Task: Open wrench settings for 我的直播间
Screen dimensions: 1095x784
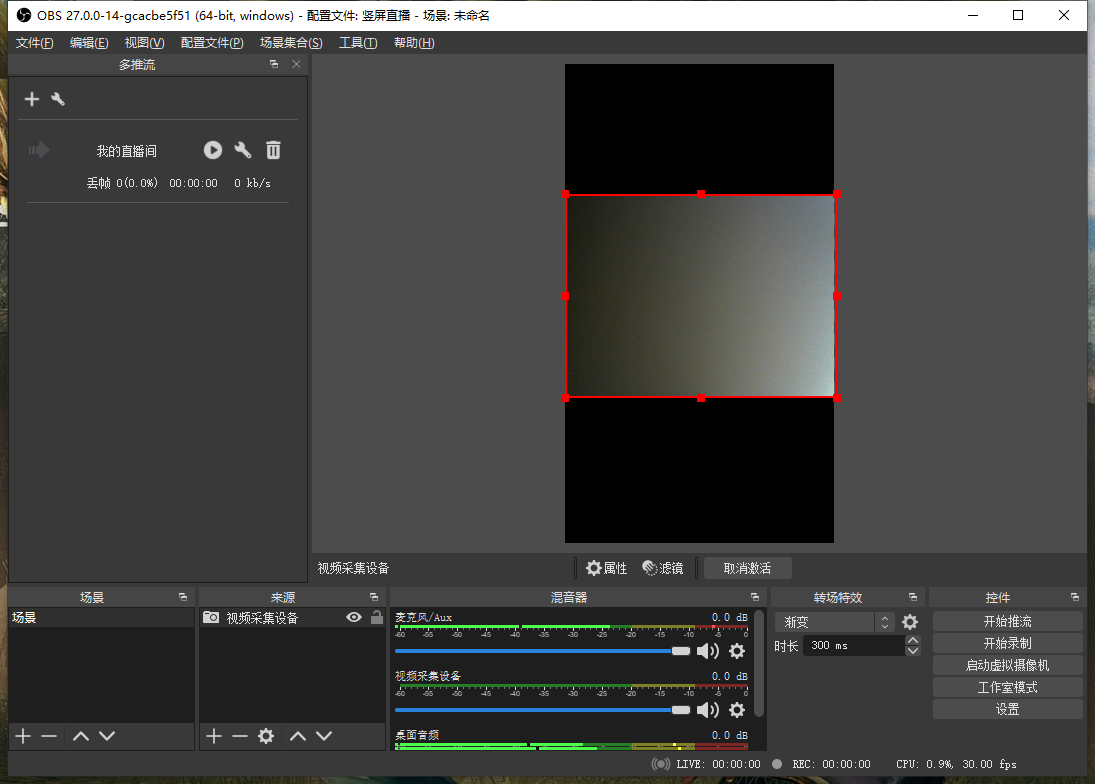Action: click(243, 150)
